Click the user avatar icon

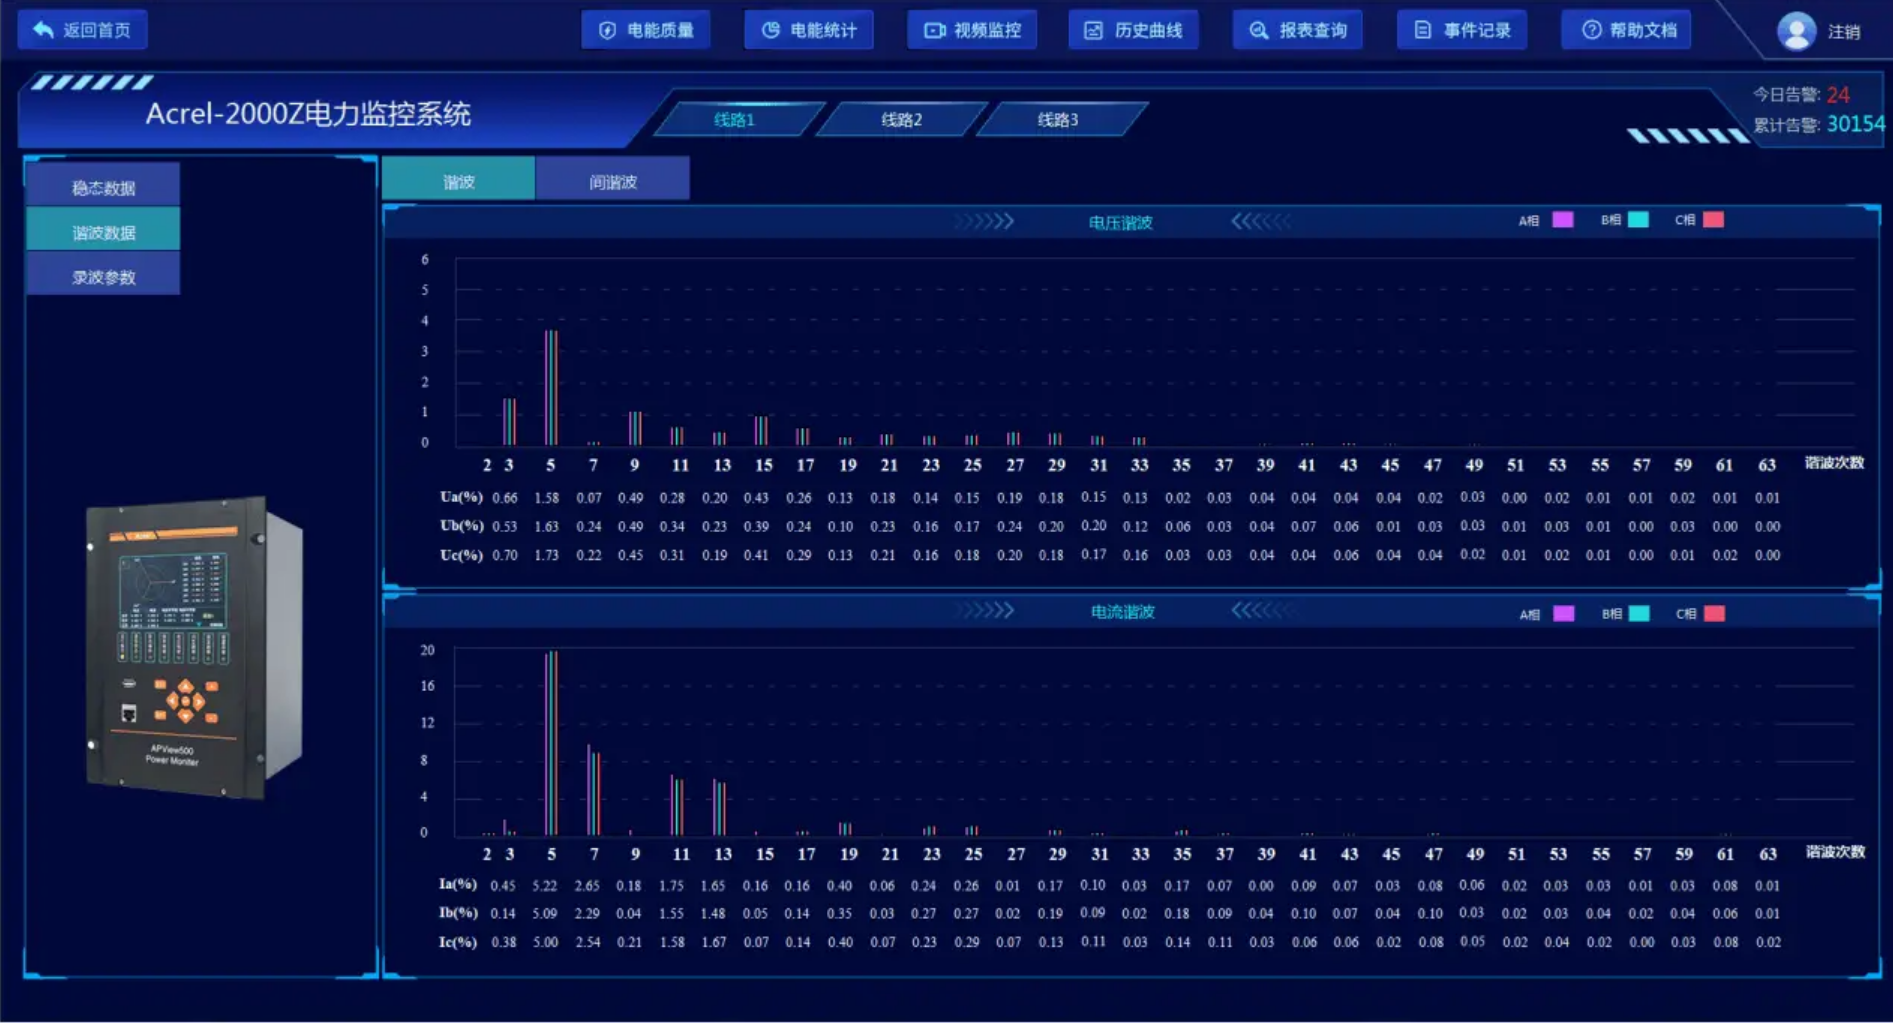coord(1796,31)
